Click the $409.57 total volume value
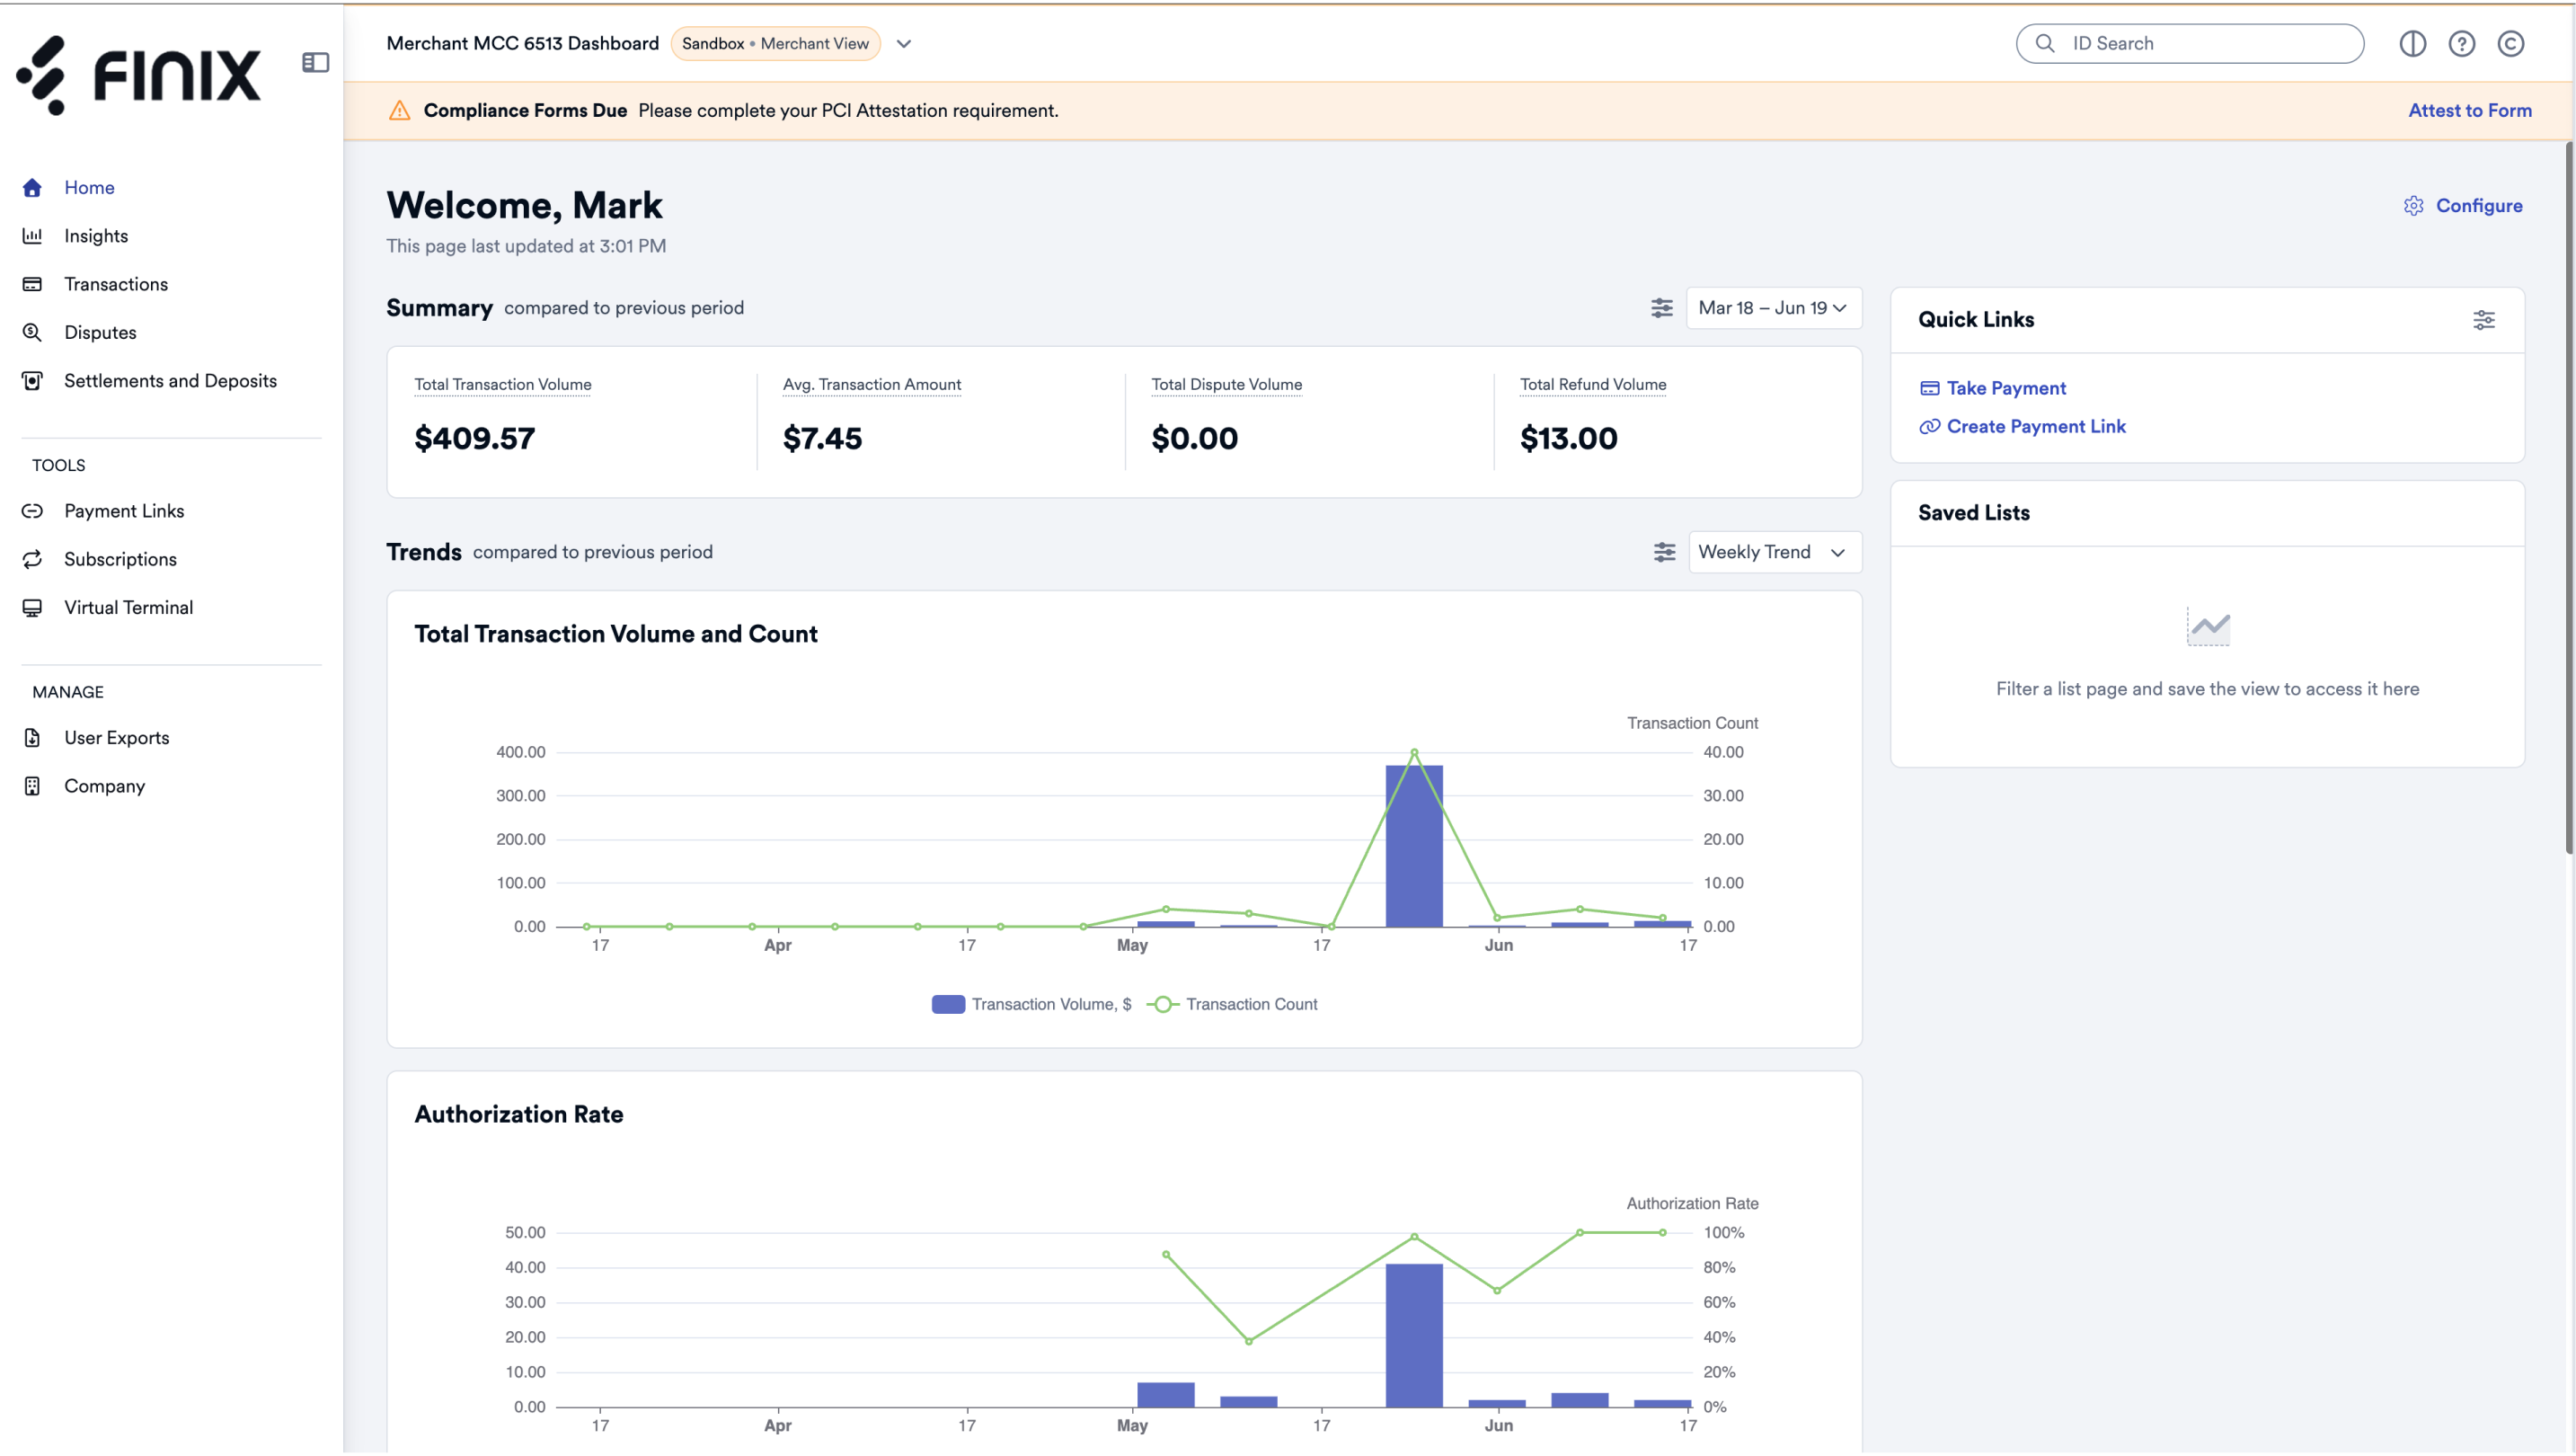This screenshot has width=2576, height=1456. 474,438
